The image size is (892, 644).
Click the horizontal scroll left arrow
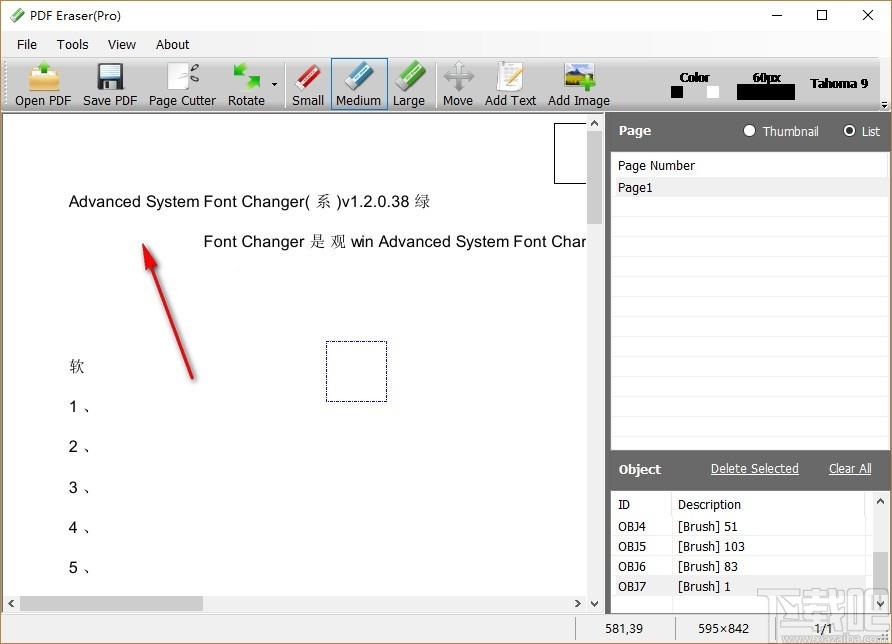pos(11,604)
